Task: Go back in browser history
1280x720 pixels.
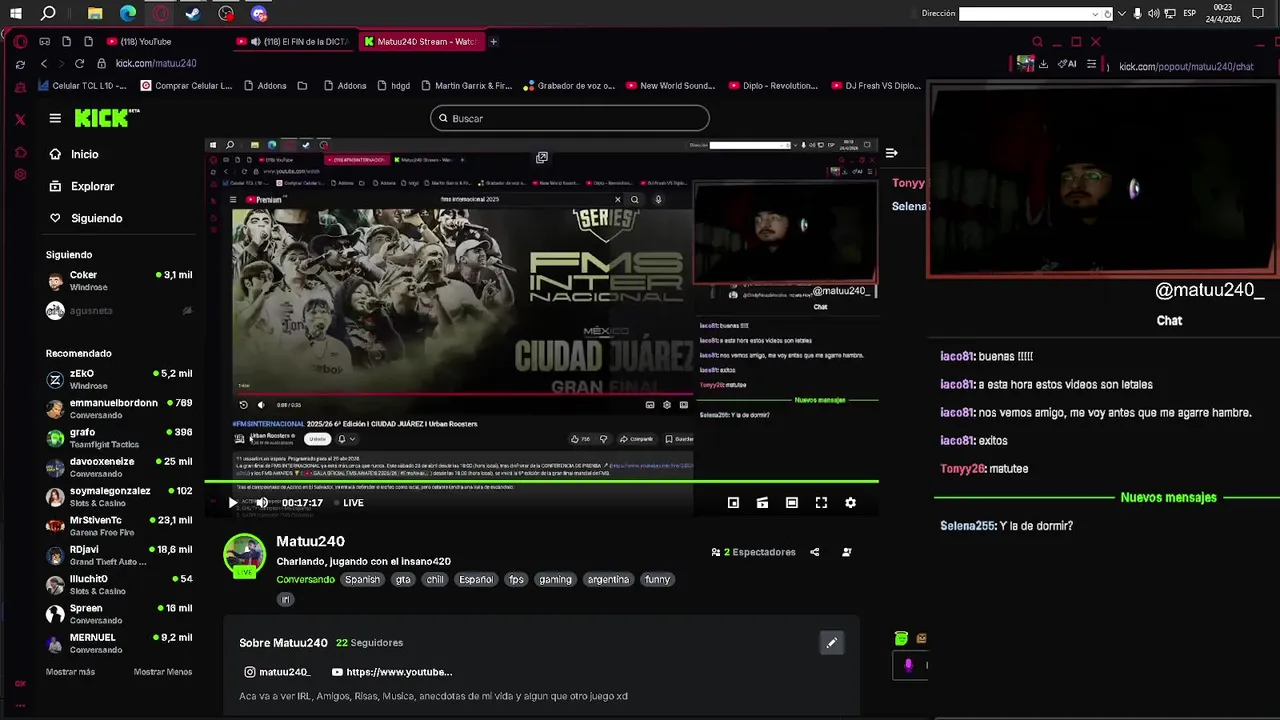Action: (x=44, y=64)
